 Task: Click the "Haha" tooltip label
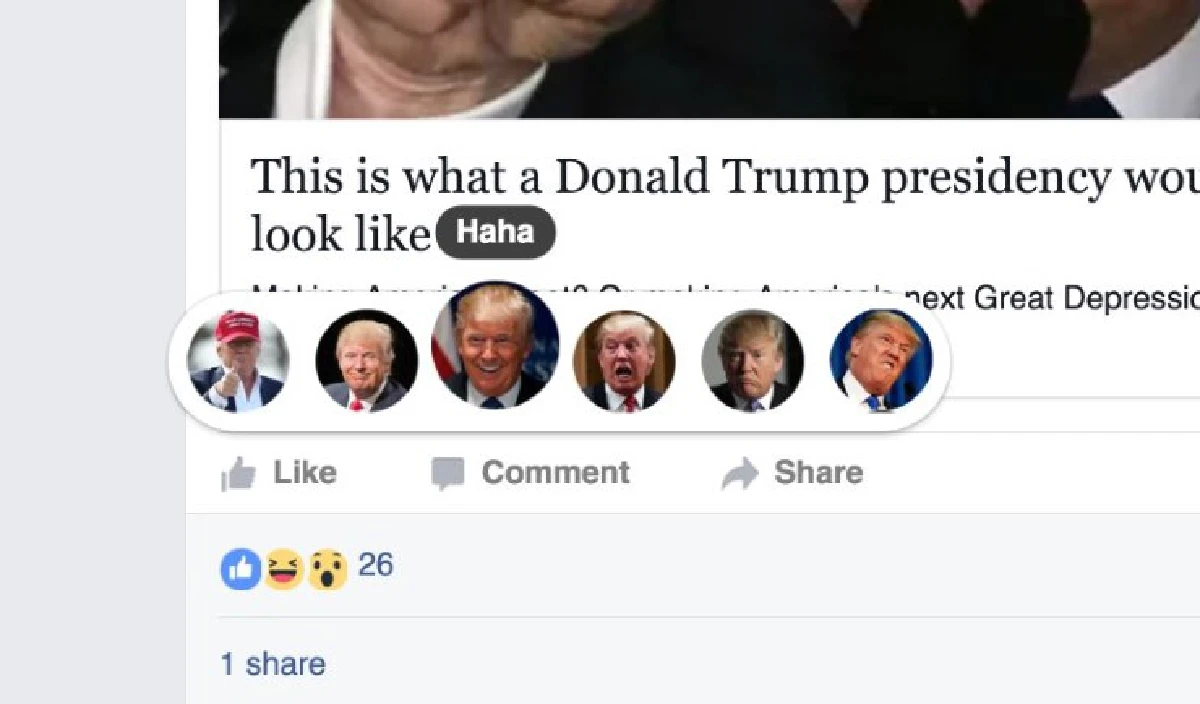pyautogui.click(x=496, y=232)
